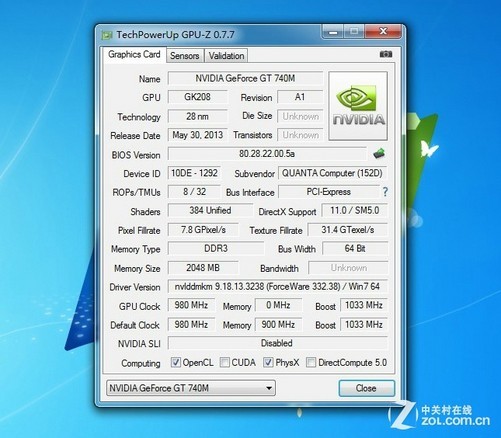Click the ROPs/TMUs field 8 / 32
This screenshot has height=438, width=501.
click(x=194, y=192)
